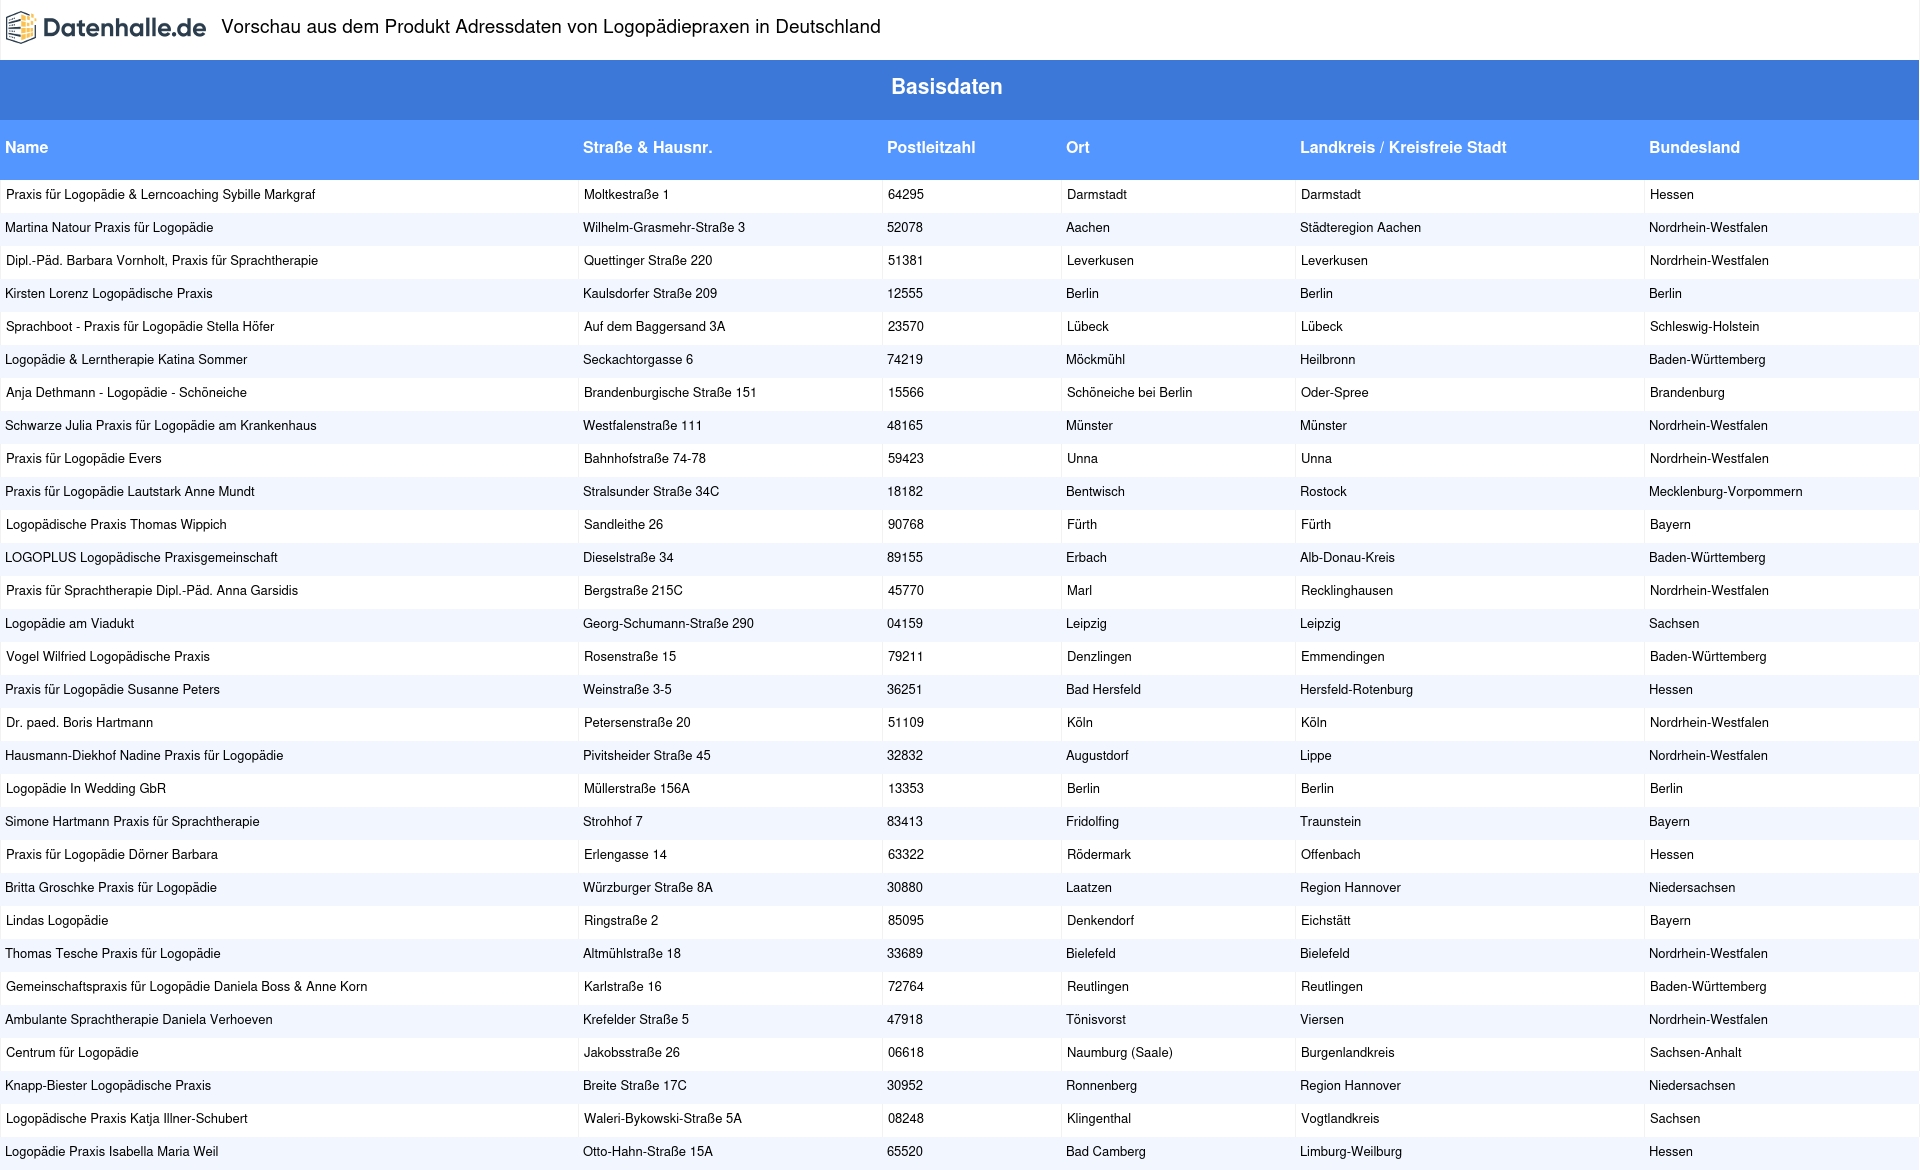Select Logopädie & Lerntherapie Katina Sommer
This screenshot has height=1170, width=1920.
coord(126,360)
